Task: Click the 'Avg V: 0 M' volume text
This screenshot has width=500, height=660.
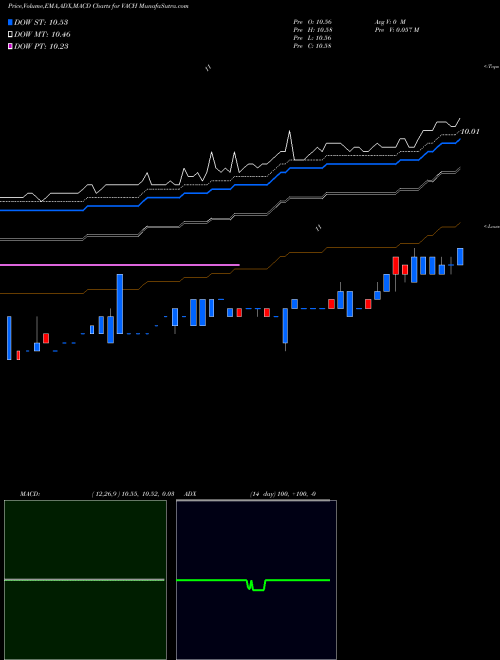Action: [x=389, y=21]
